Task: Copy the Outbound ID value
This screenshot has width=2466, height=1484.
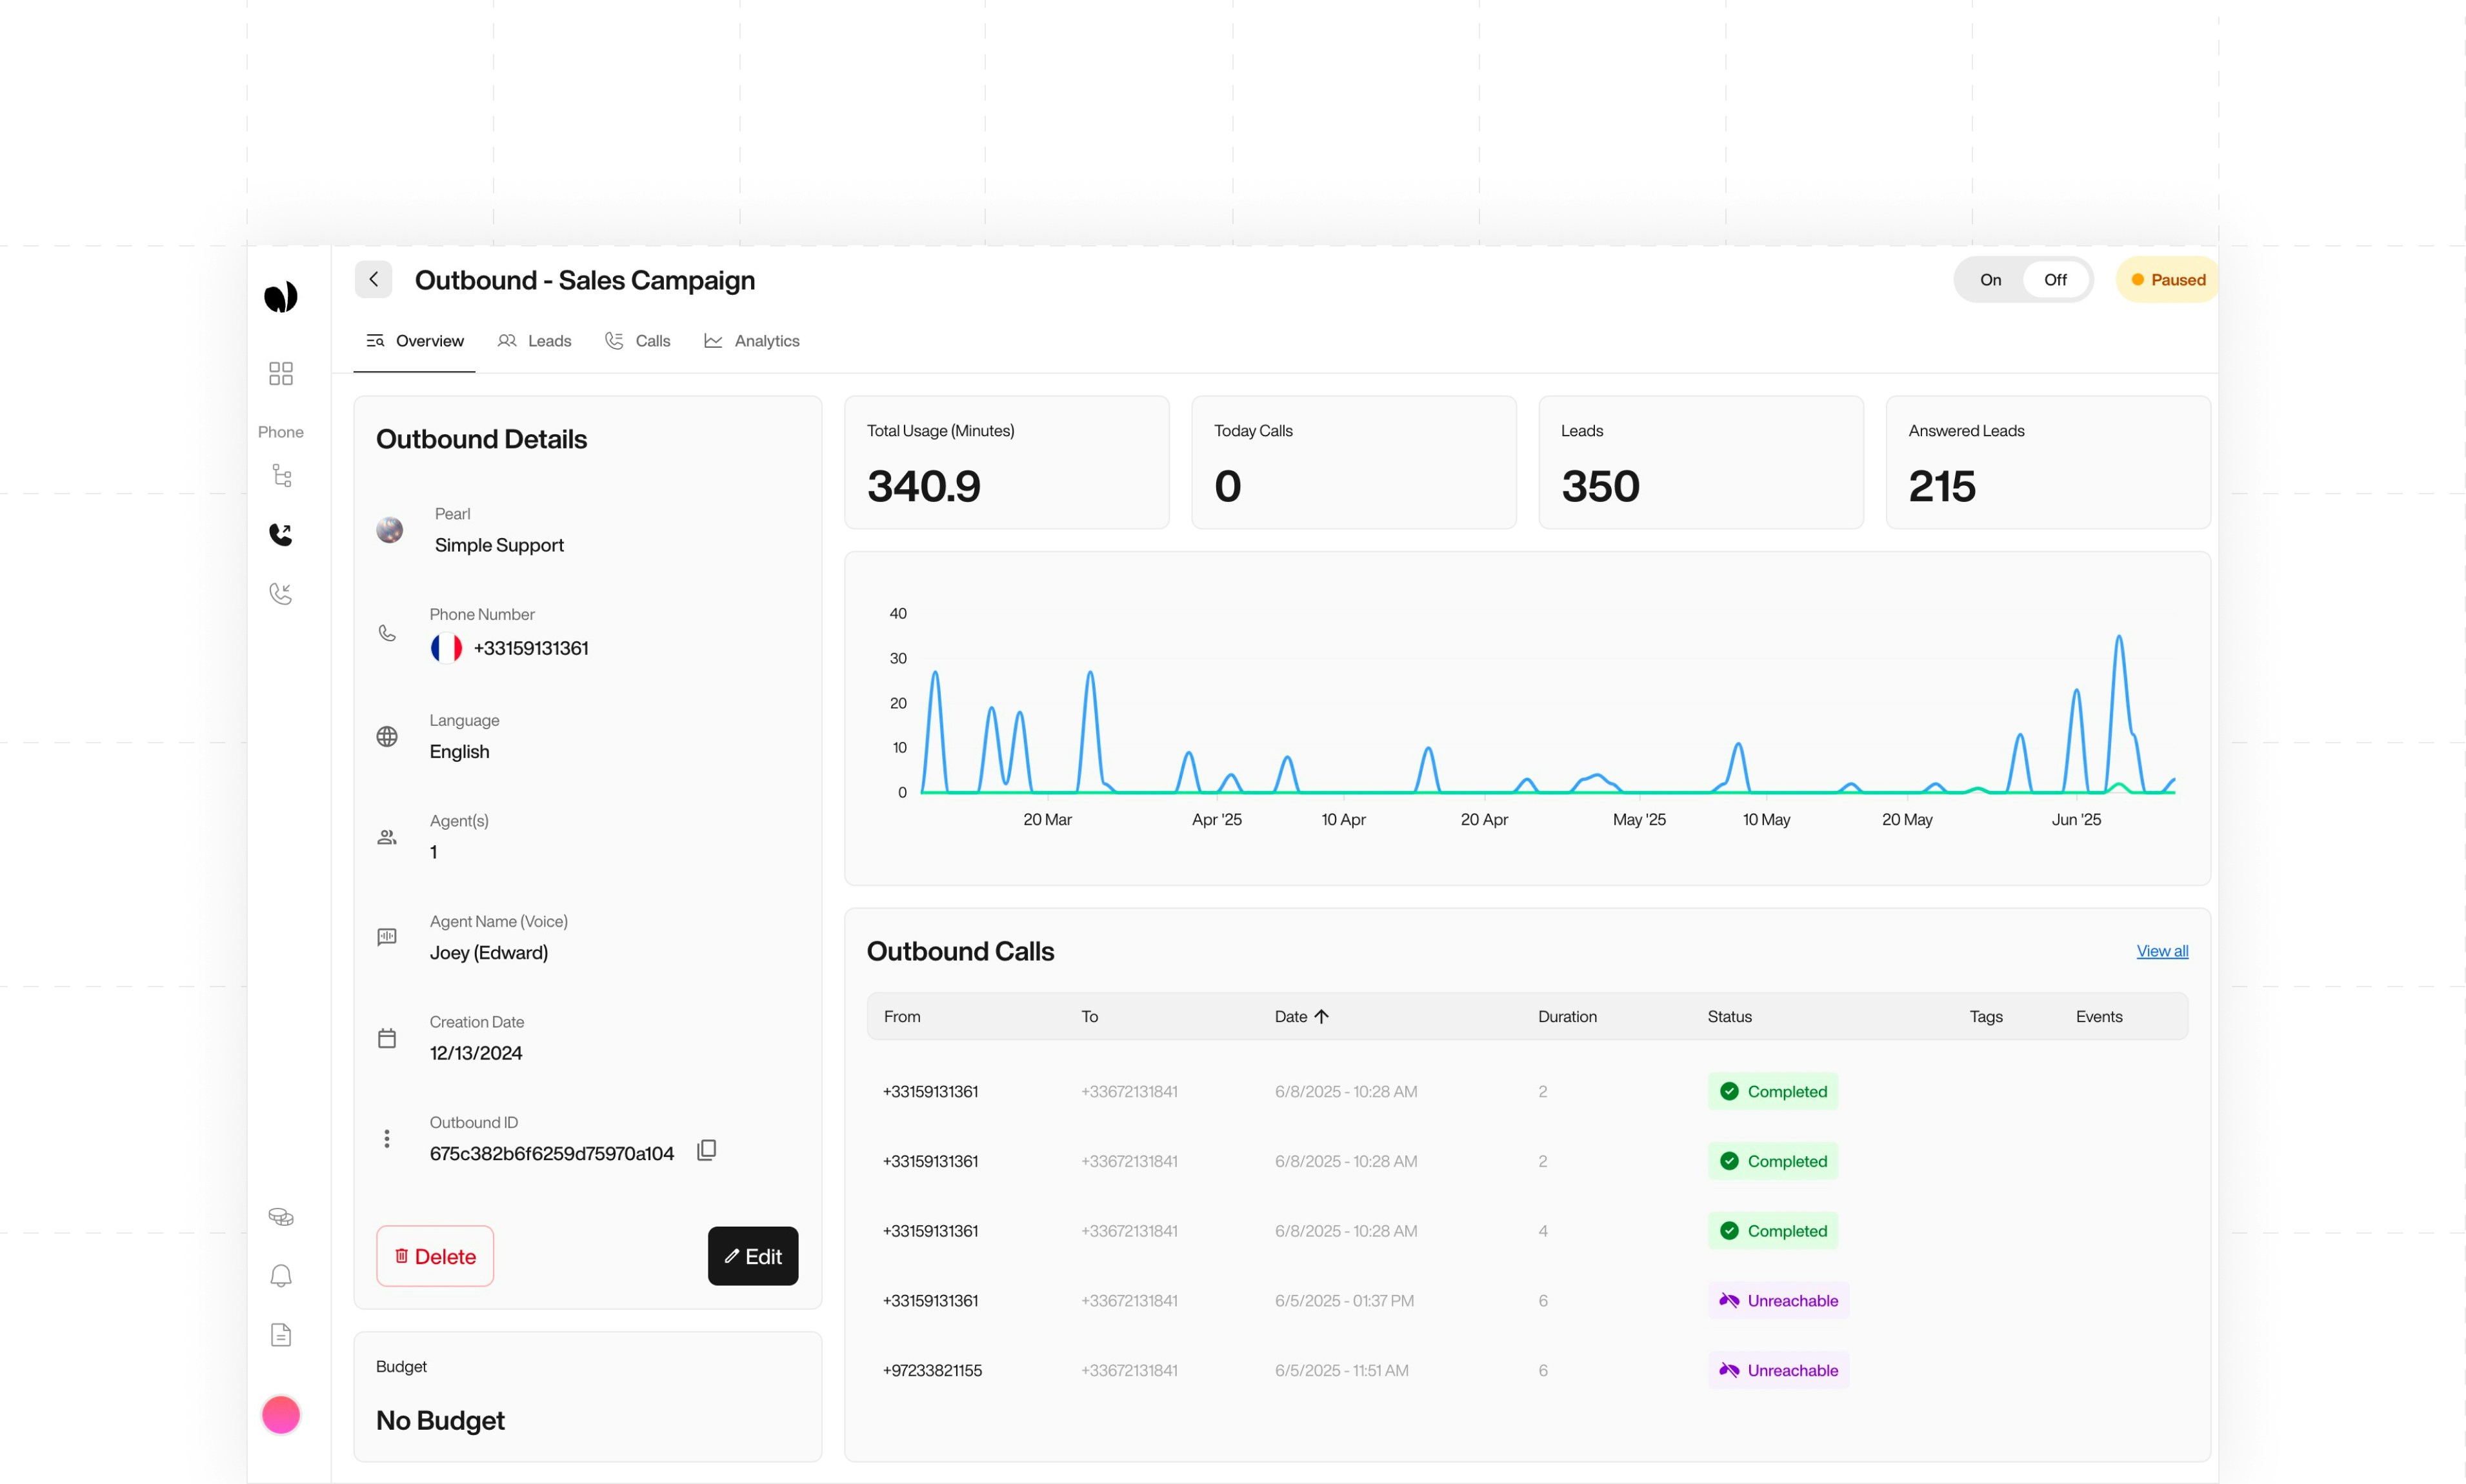Action: (706, 1150)
